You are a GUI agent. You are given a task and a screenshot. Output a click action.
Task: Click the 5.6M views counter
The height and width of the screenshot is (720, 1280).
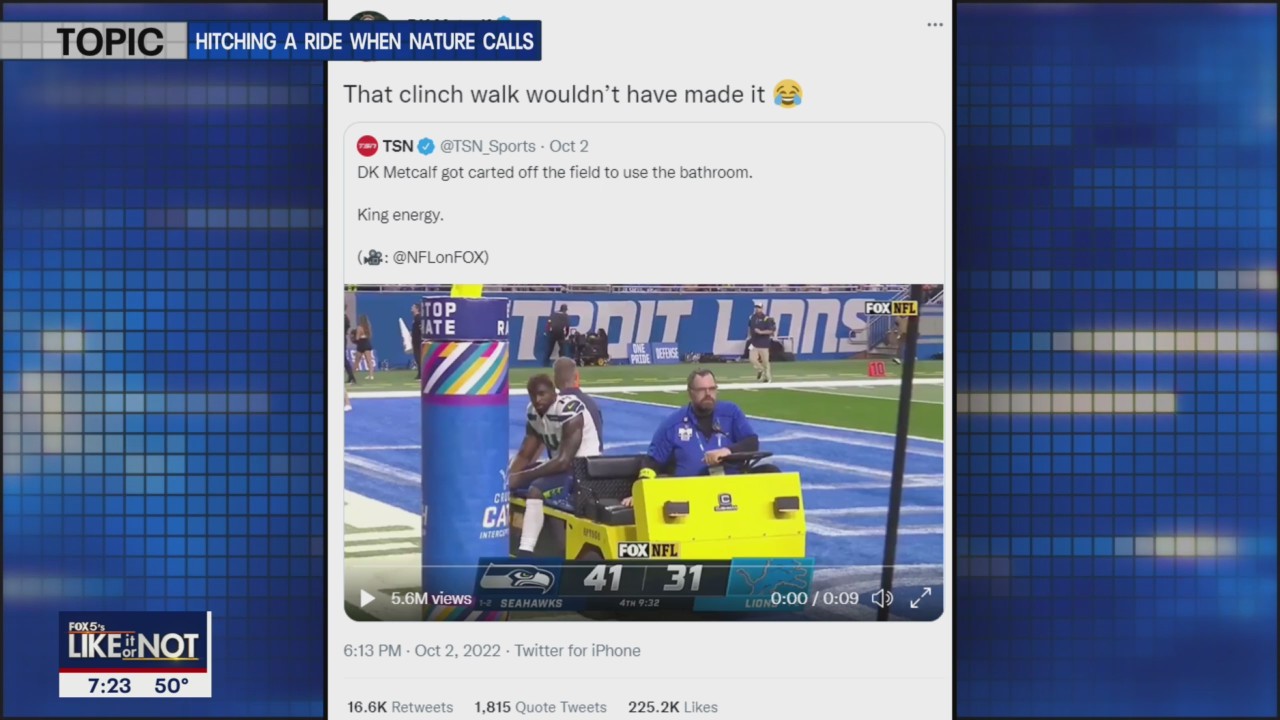point(431,598)
